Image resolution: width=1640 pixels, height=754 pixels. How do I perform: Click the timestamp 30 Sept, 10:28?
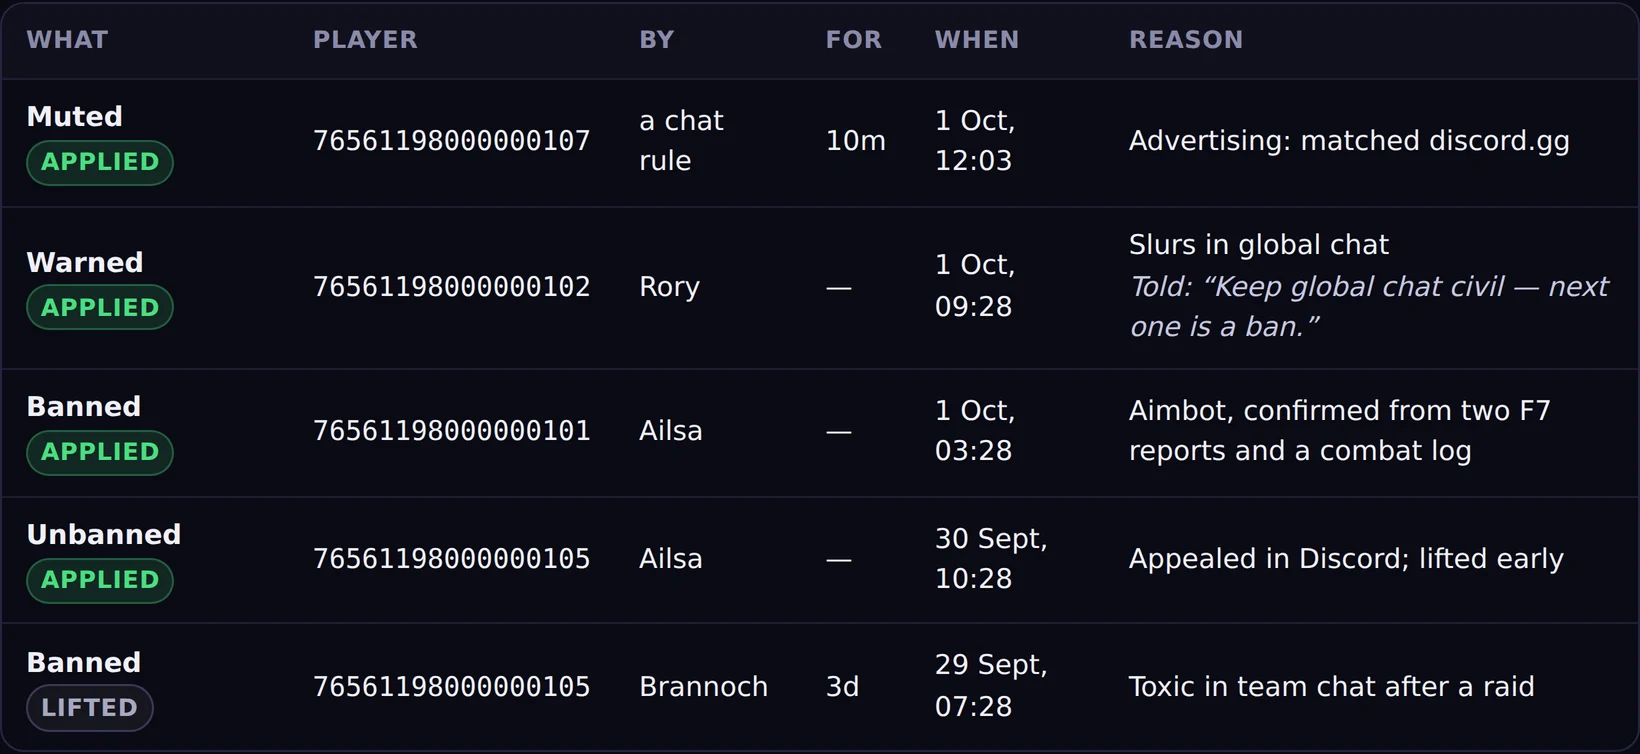tap(991, 559)
